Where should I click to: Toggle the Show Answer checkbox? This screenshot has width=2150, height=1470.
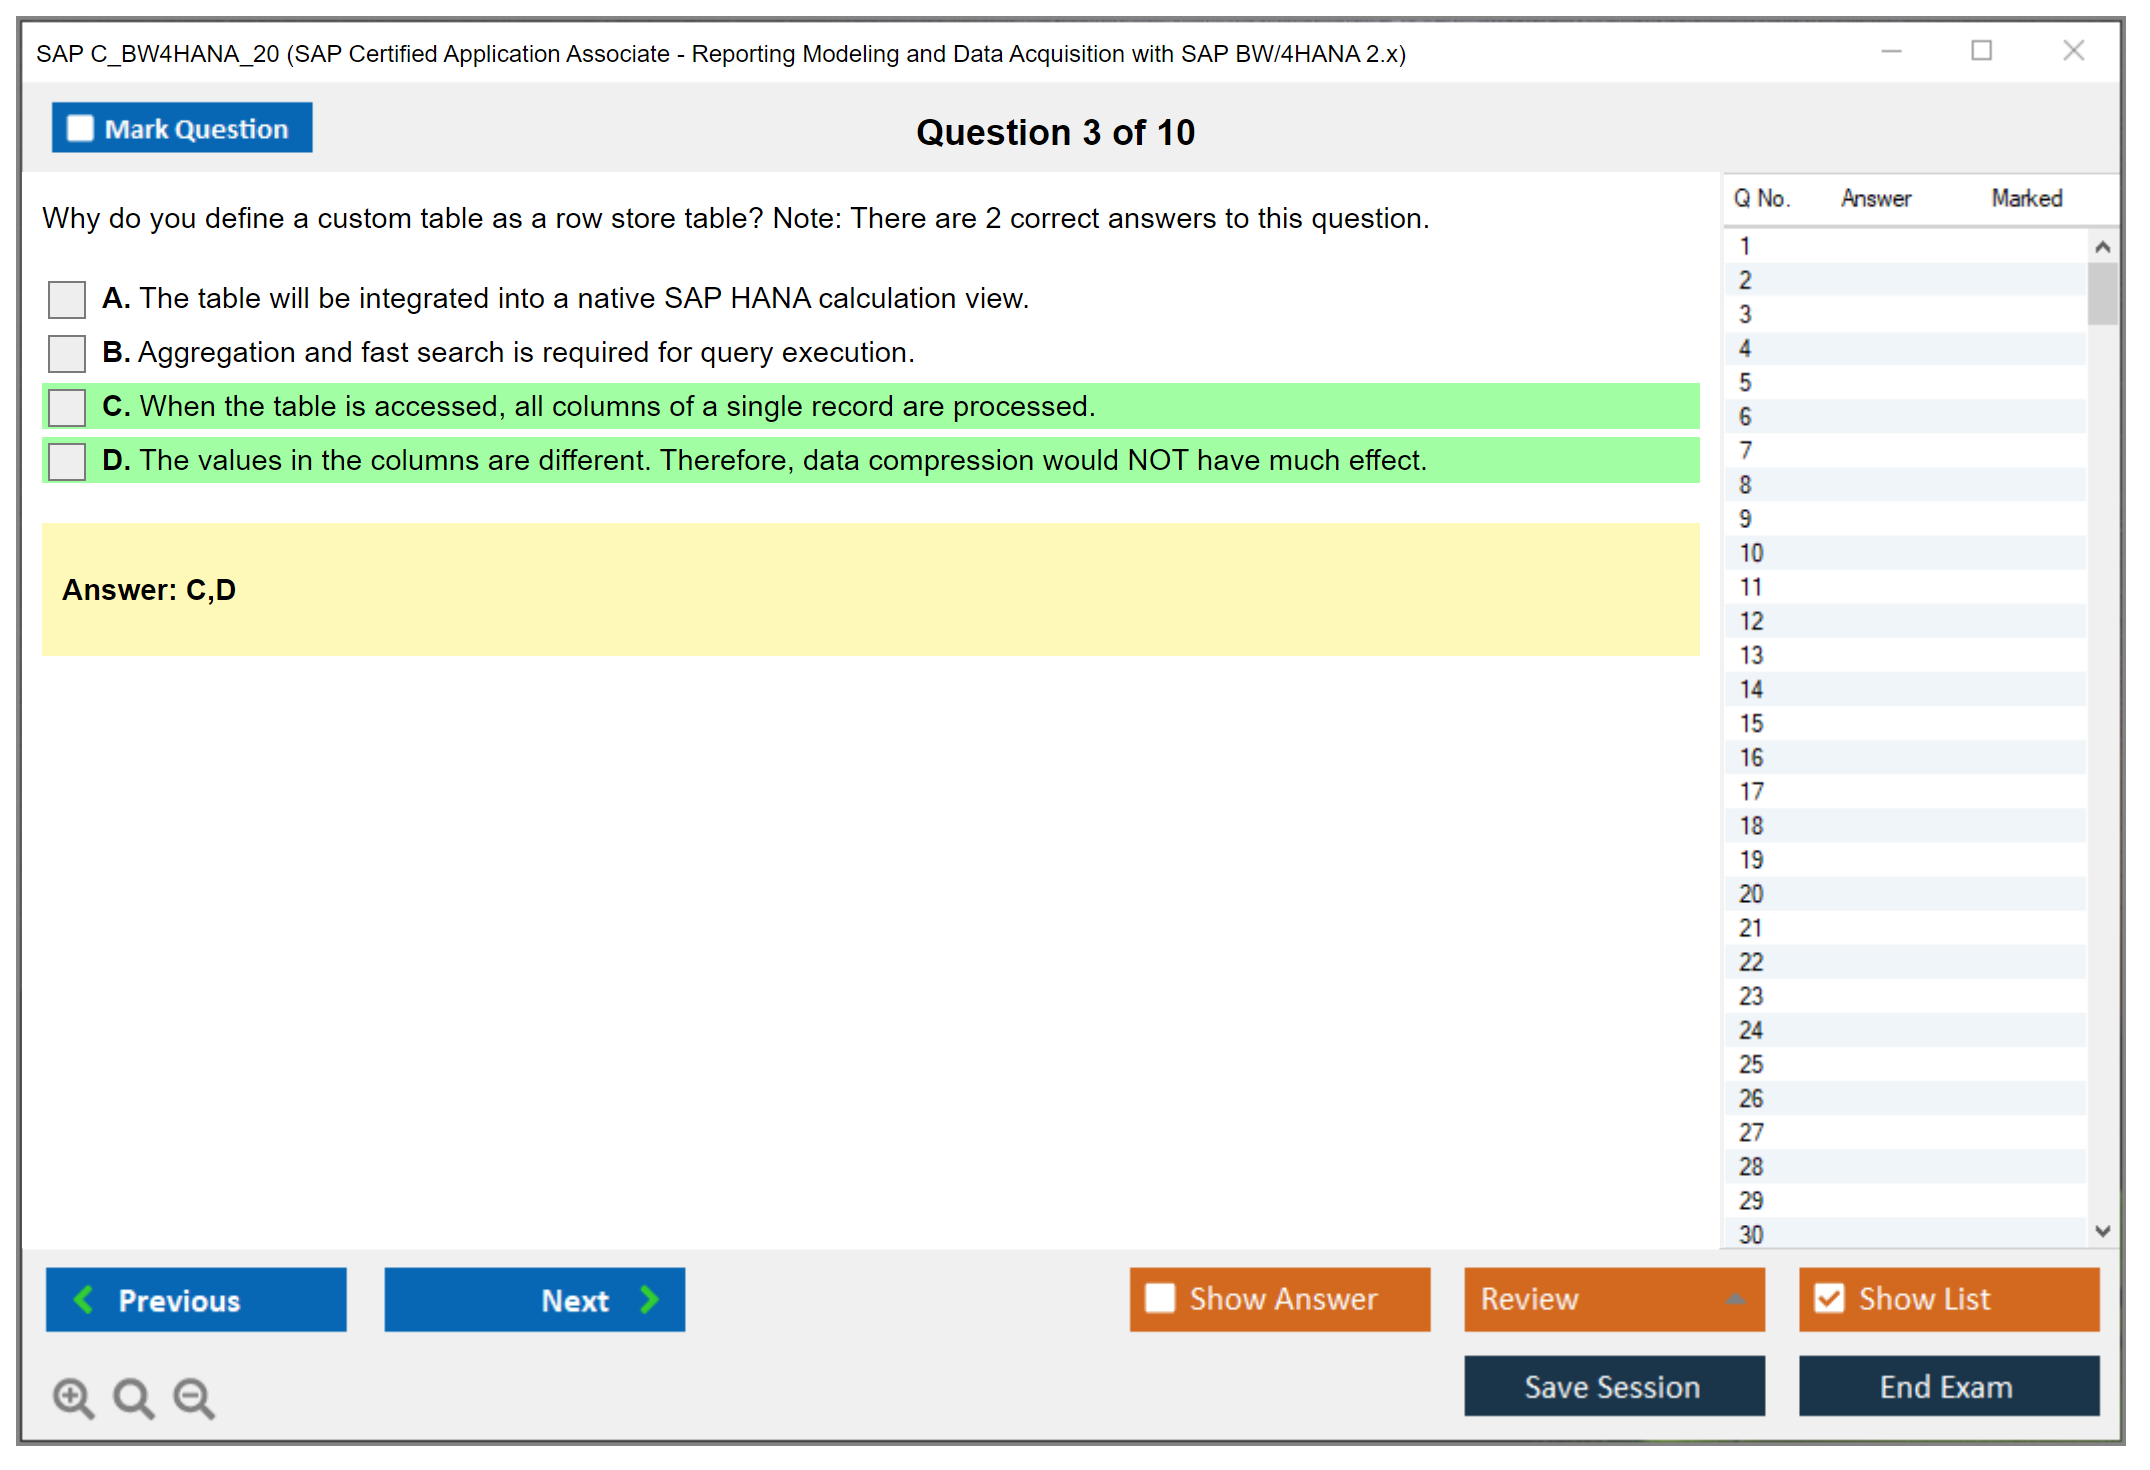[x=1160, y=1298]
